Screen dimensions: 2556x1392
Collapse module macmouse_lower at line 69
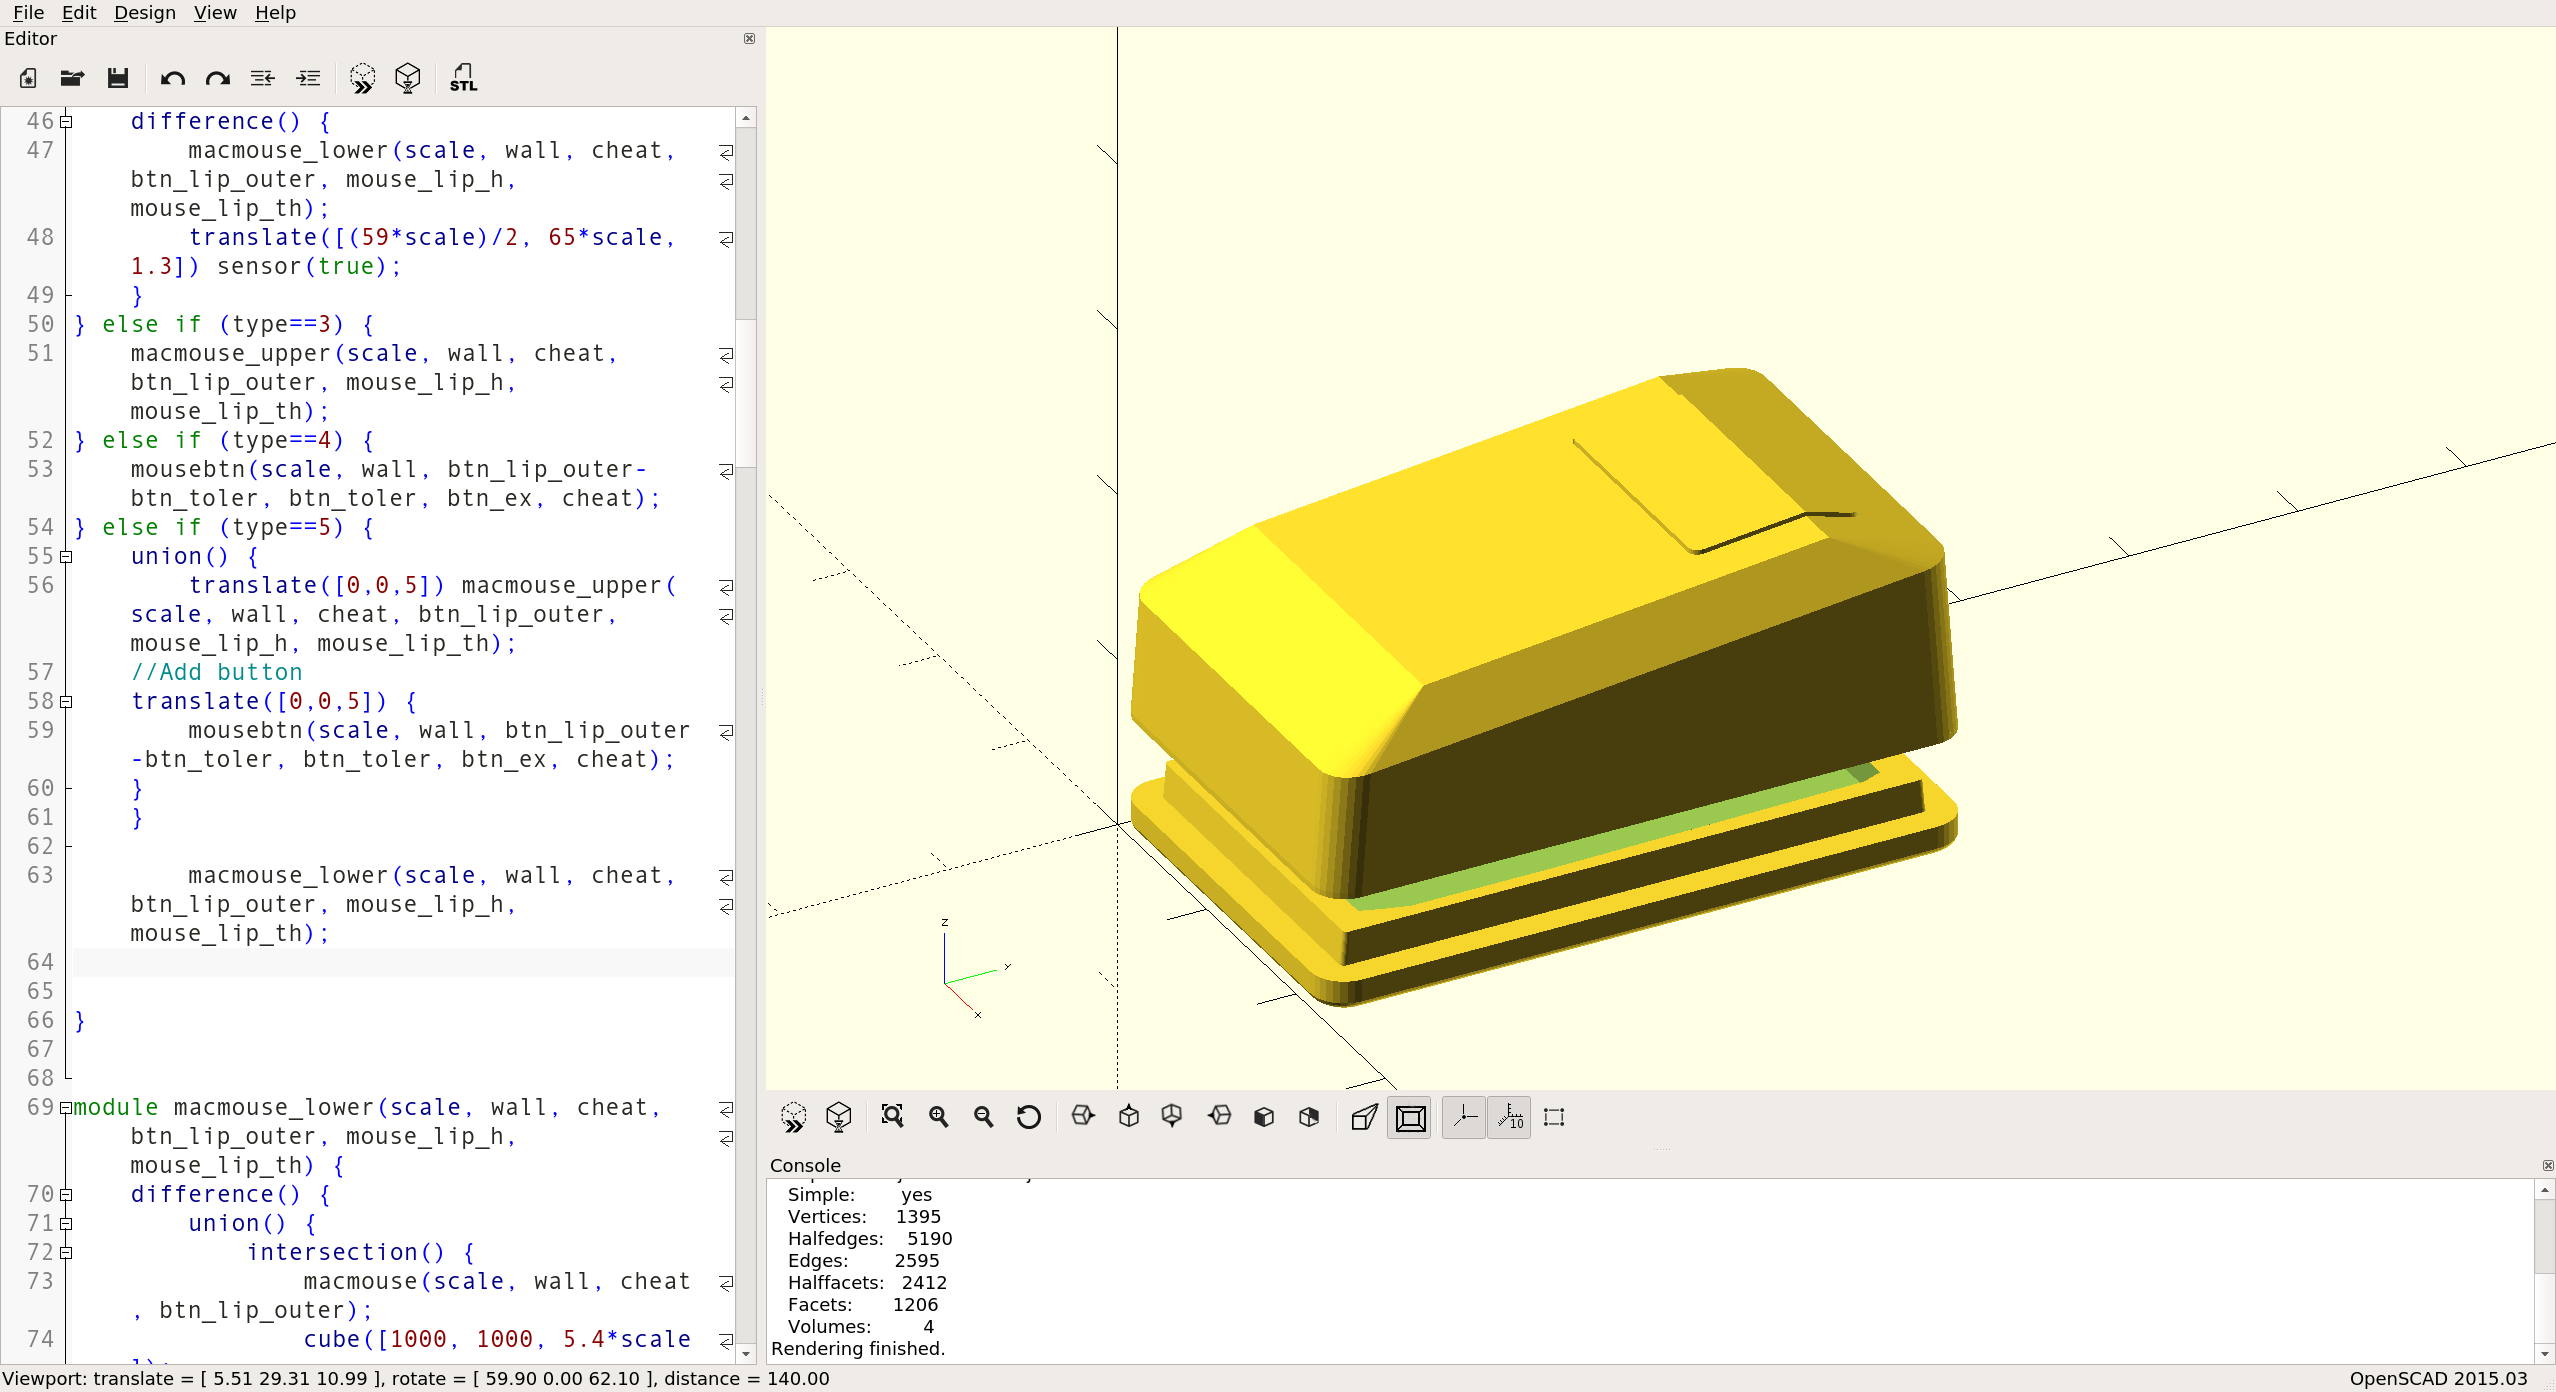click(x=67, y=1108)
